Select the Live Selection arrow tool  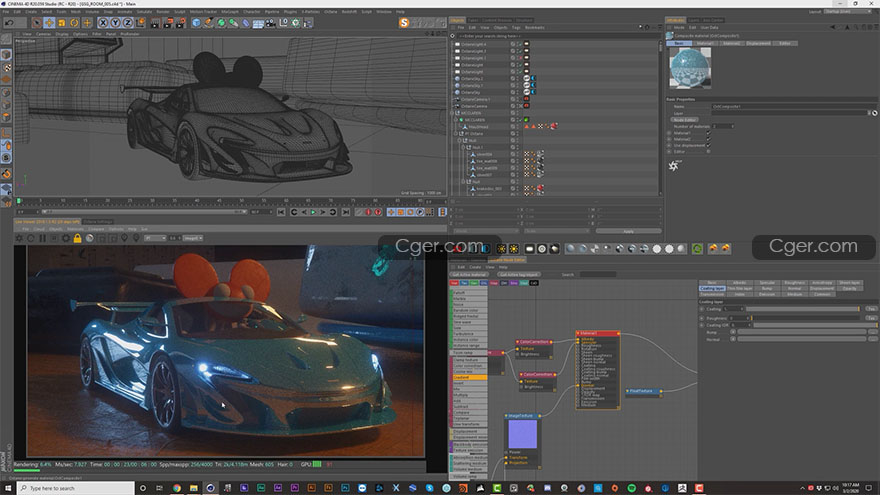coord(36,23)
